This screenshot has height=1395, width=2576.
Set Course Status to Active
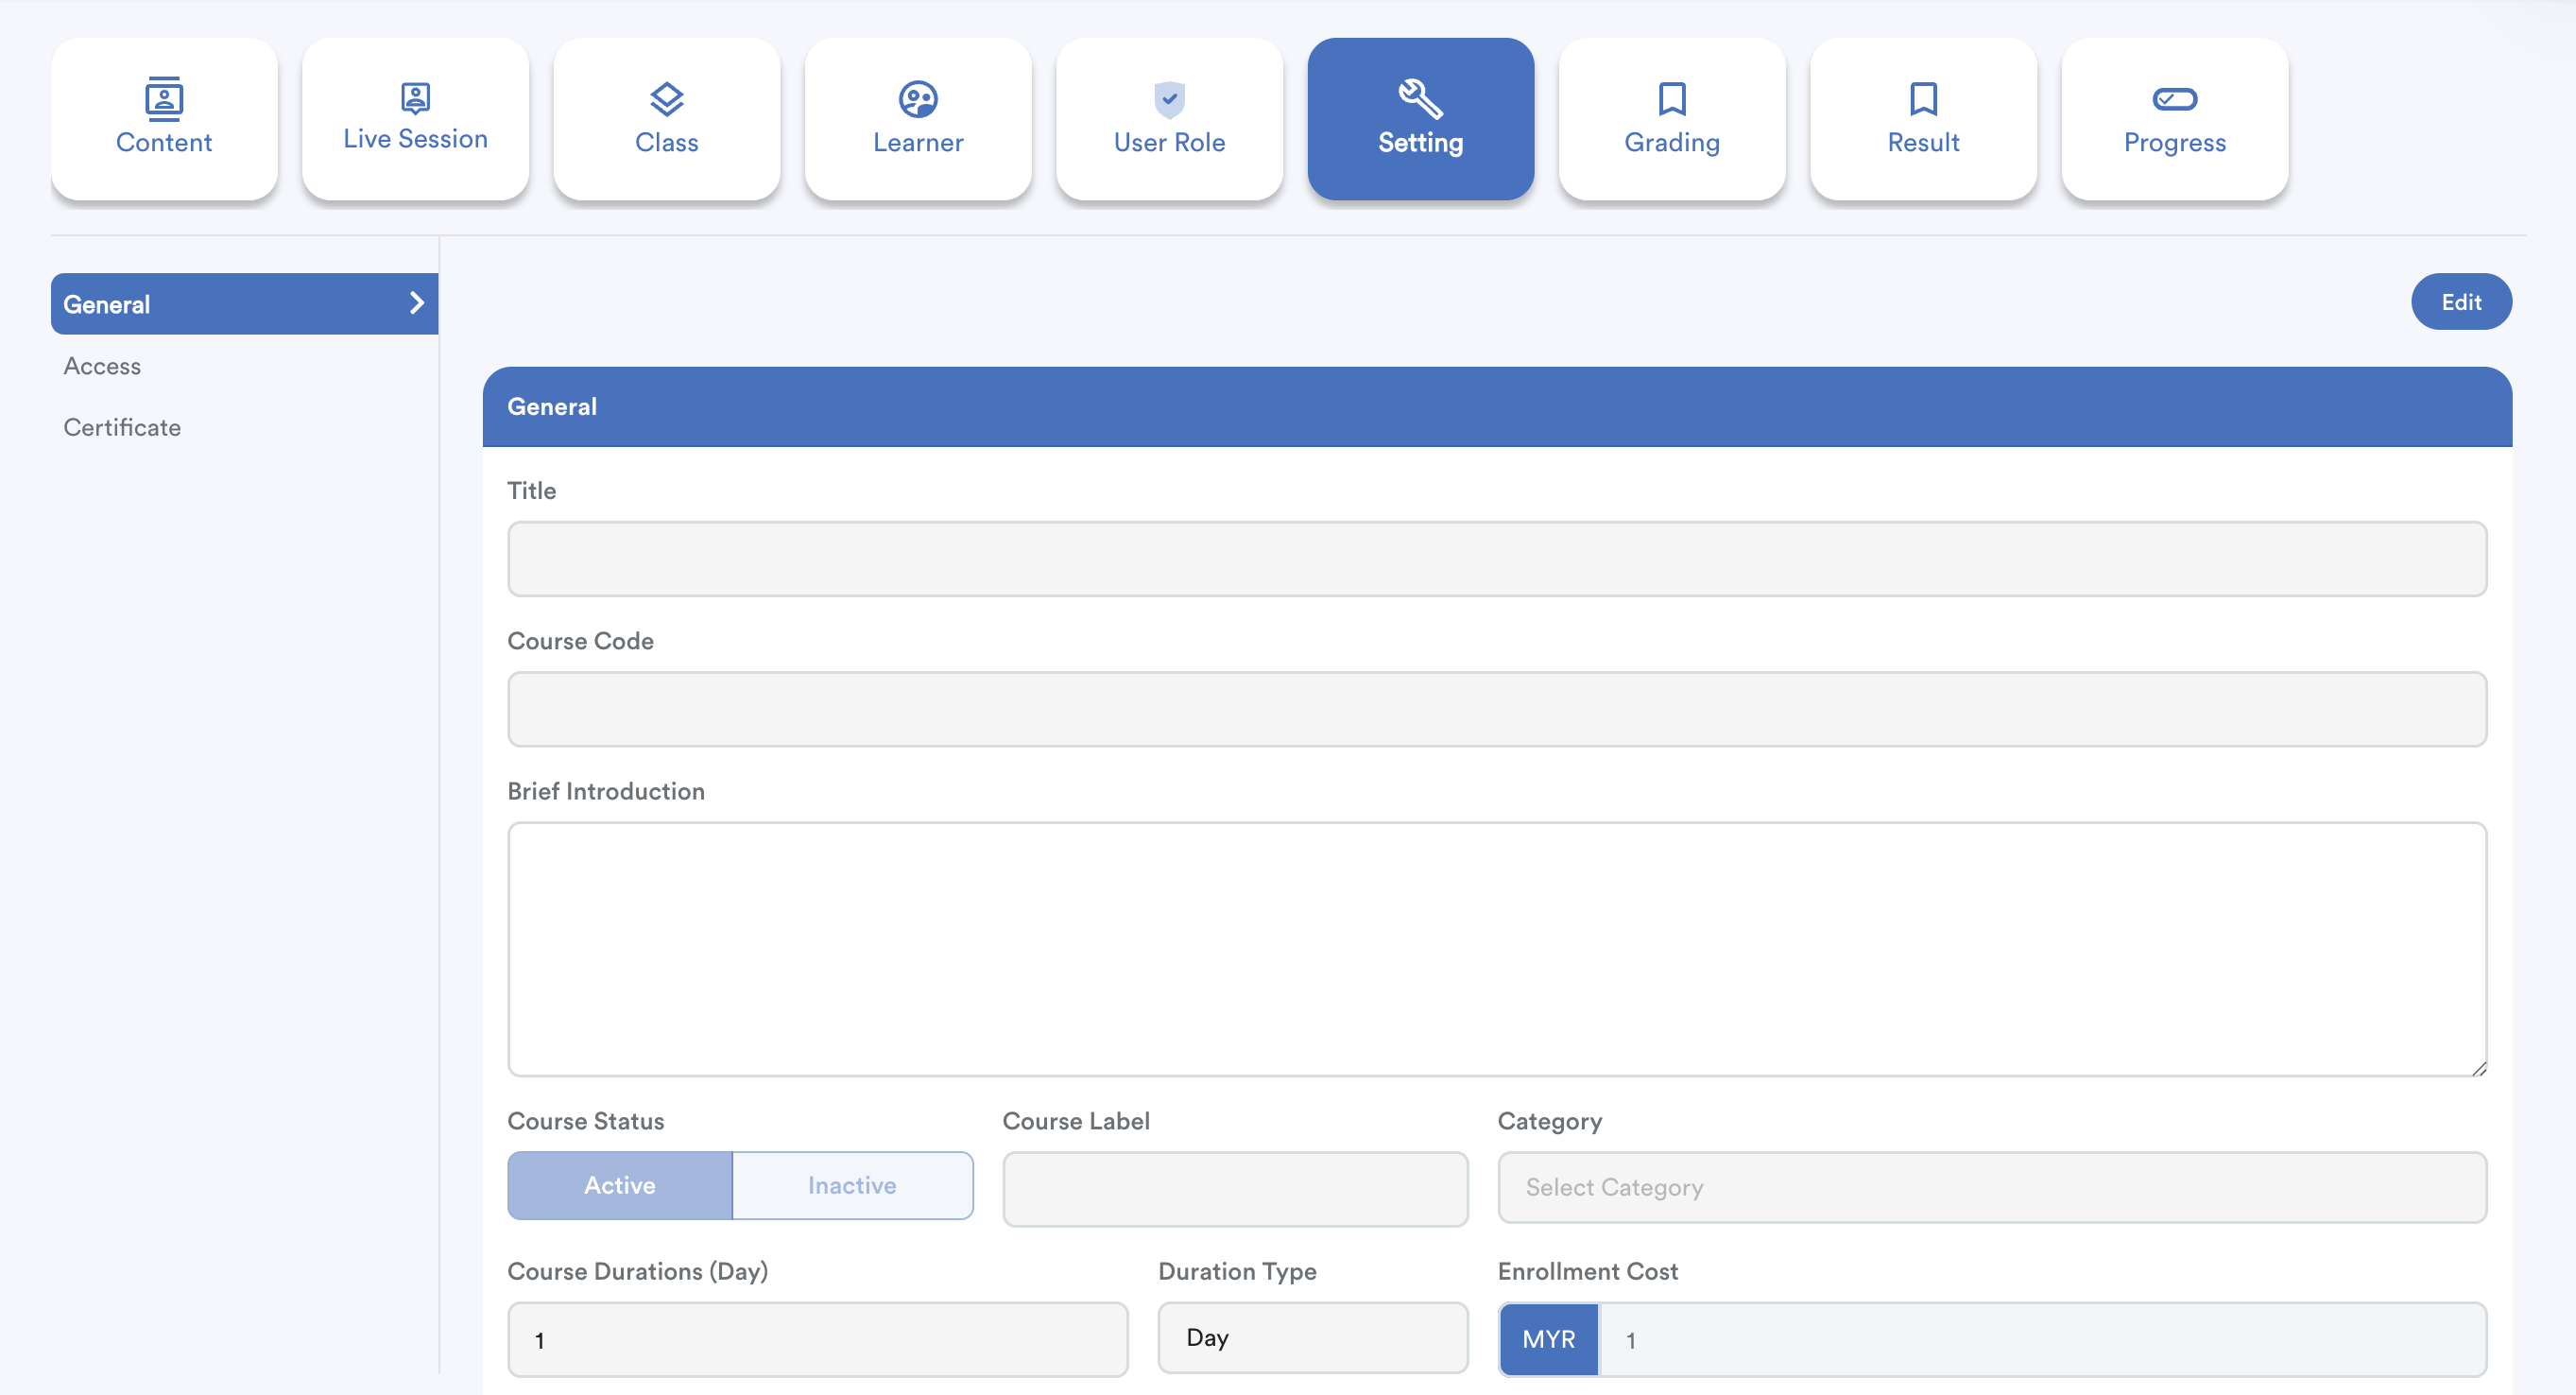coord(619,1185)
